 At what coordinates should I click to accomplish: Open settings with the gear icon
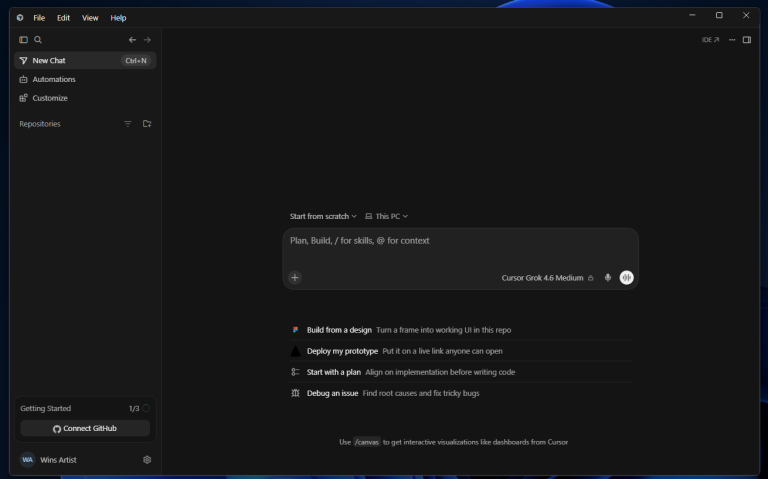coord(147,460)
